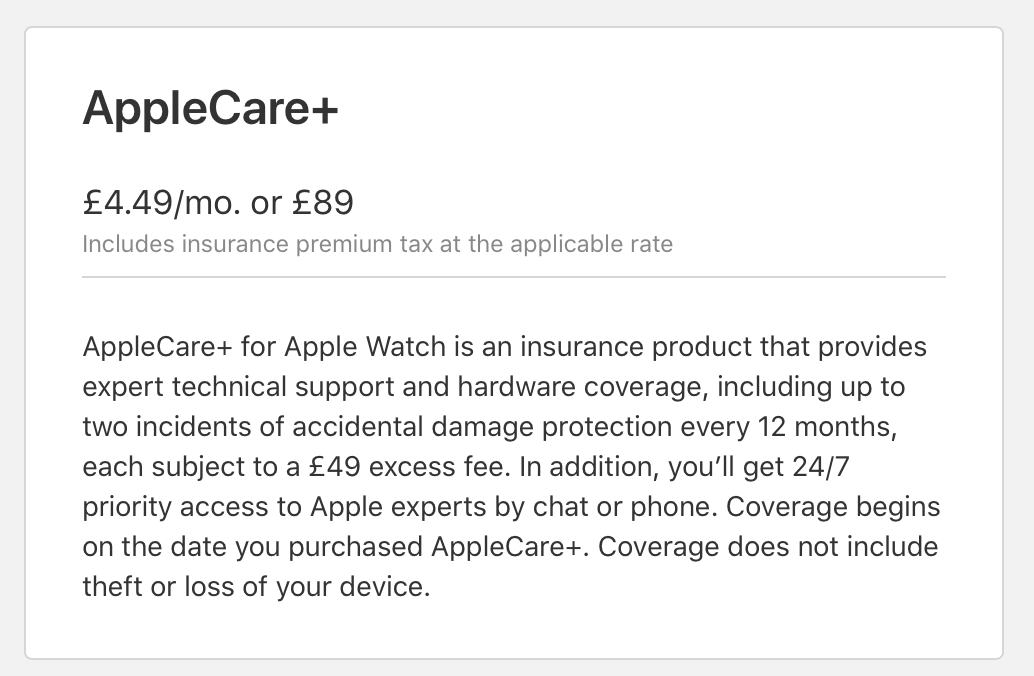Click "Coverage does not include" text
Viewport: 1034px width, 676px height.
click(768, 547)
